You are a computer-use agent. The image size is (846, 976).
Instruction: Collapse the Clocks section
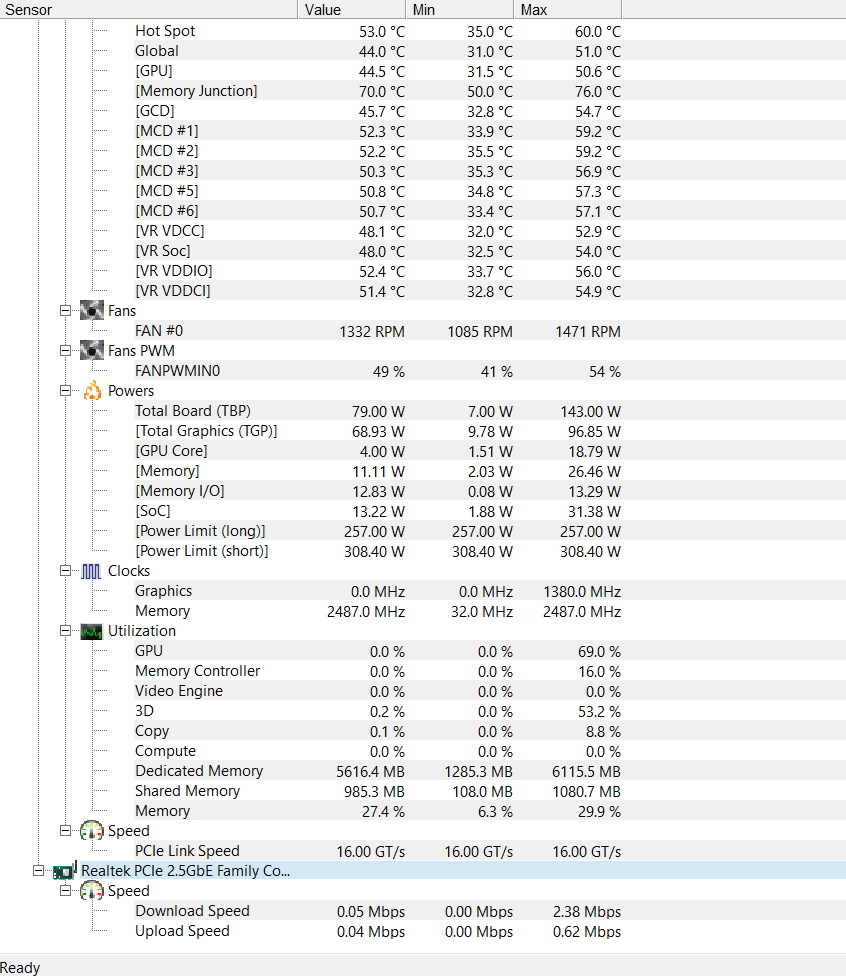pyautogui.click(x=64, y=570)
